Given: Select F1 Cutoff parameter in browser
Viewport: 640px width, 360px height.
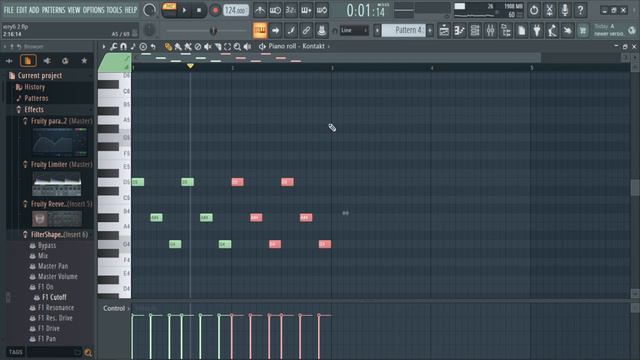Looking at the screenshot, I should tap(54, 297).
